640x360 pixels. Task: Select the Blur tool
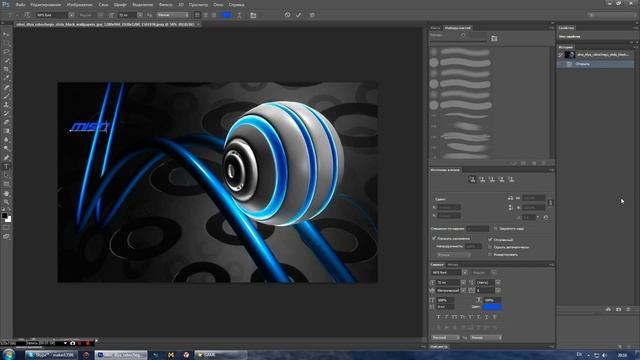click(6, 140)
